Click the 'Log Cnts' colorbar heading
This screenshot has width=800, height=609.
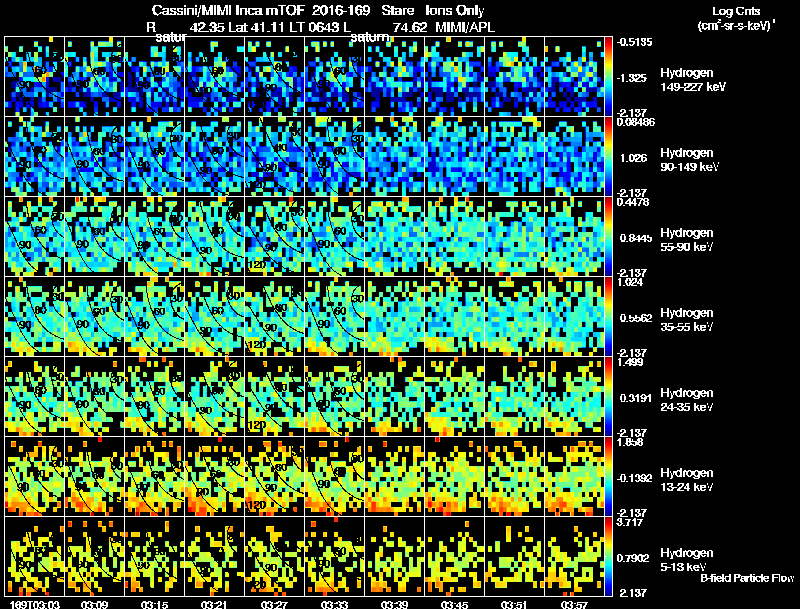tap(736, 11)
